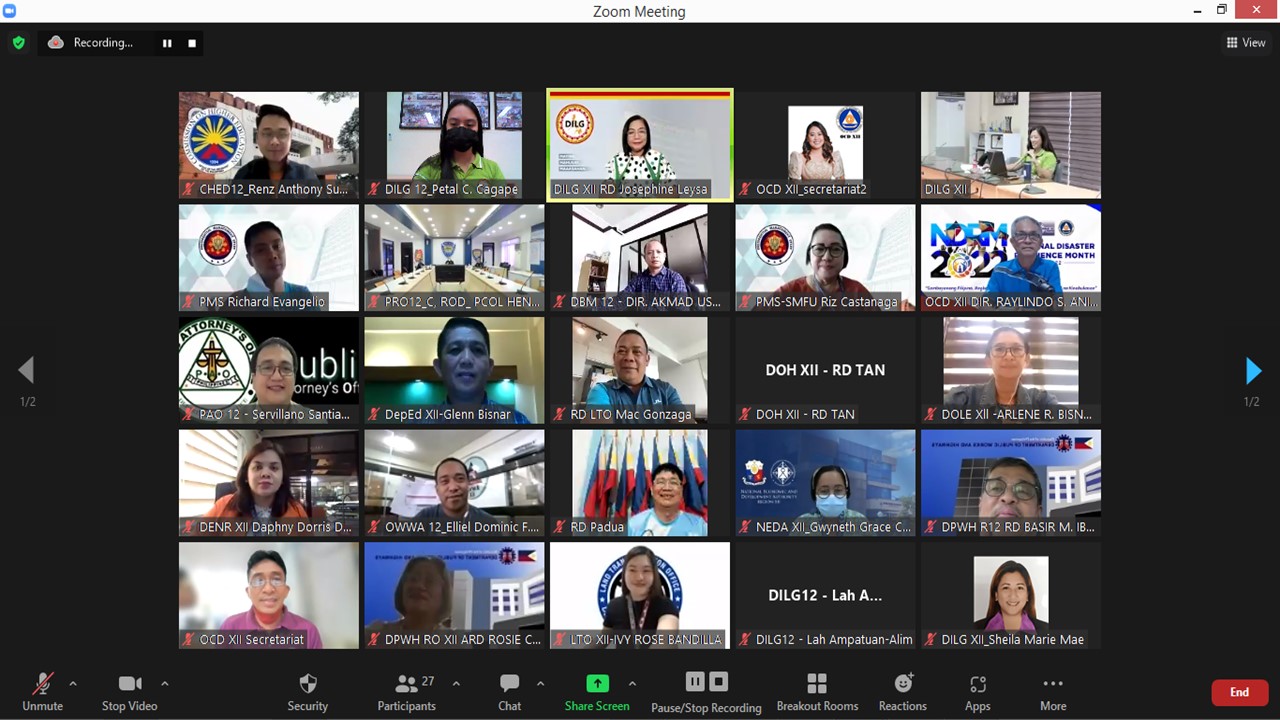Click muted mic icon on PMS Richard Evangelio

189,302
